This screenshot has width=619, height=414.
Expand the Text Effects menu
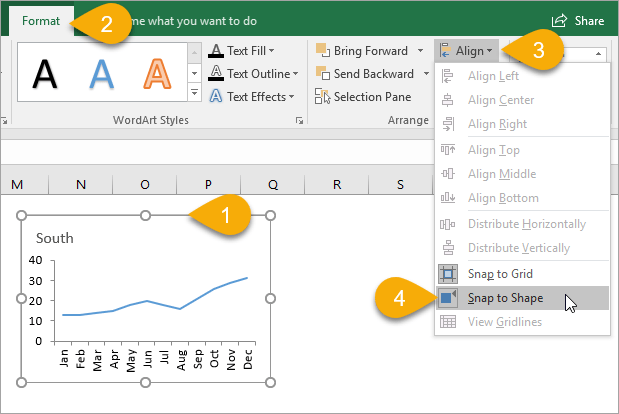pyautogui.click(x=291, y=97)
